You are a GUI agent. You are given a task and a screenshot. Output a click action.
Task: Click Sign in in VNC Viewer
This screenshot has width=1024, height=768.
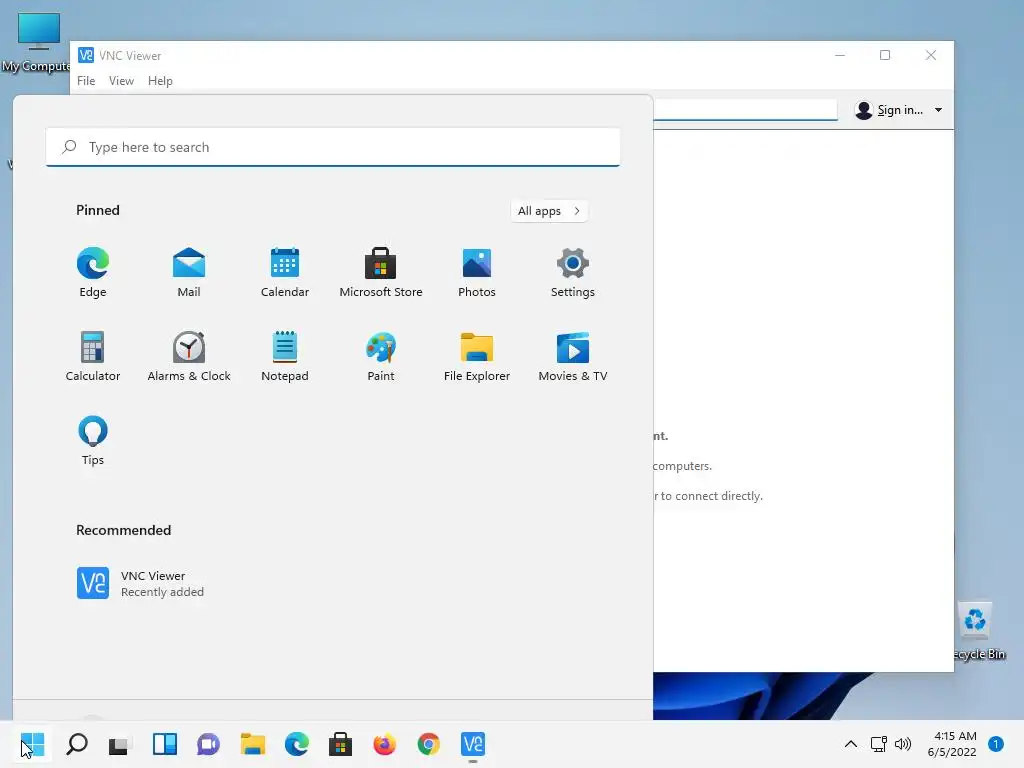[x=890, y=110]
